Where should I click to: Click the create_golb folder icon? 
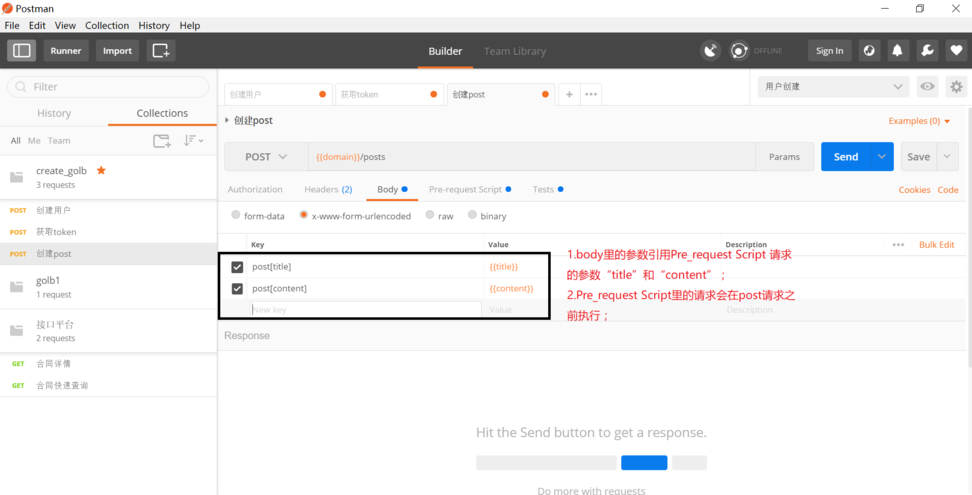tap(17, 177)
